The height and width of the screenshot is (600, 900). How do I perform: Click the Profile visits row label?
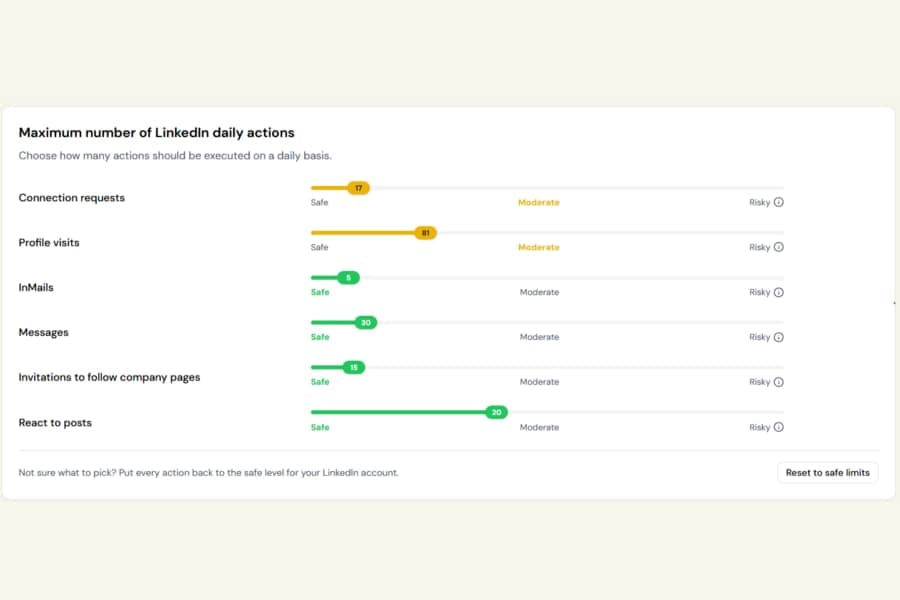click(x=49, y=243)
